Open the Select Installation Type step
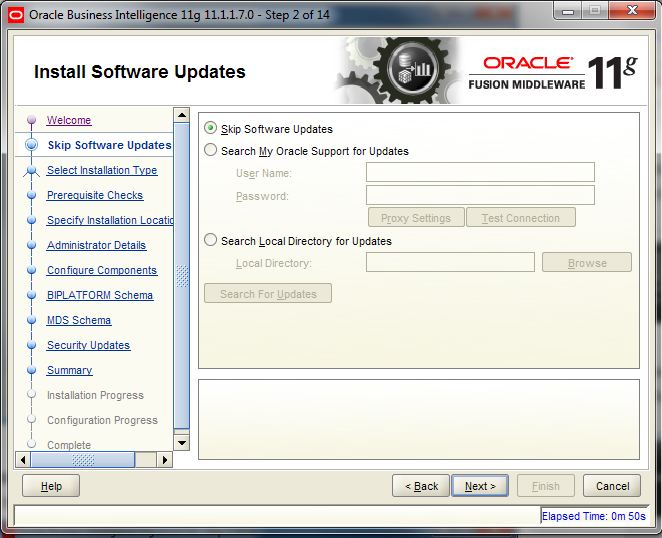The width and height of the screenshot is (662, 538). [102, 170]
